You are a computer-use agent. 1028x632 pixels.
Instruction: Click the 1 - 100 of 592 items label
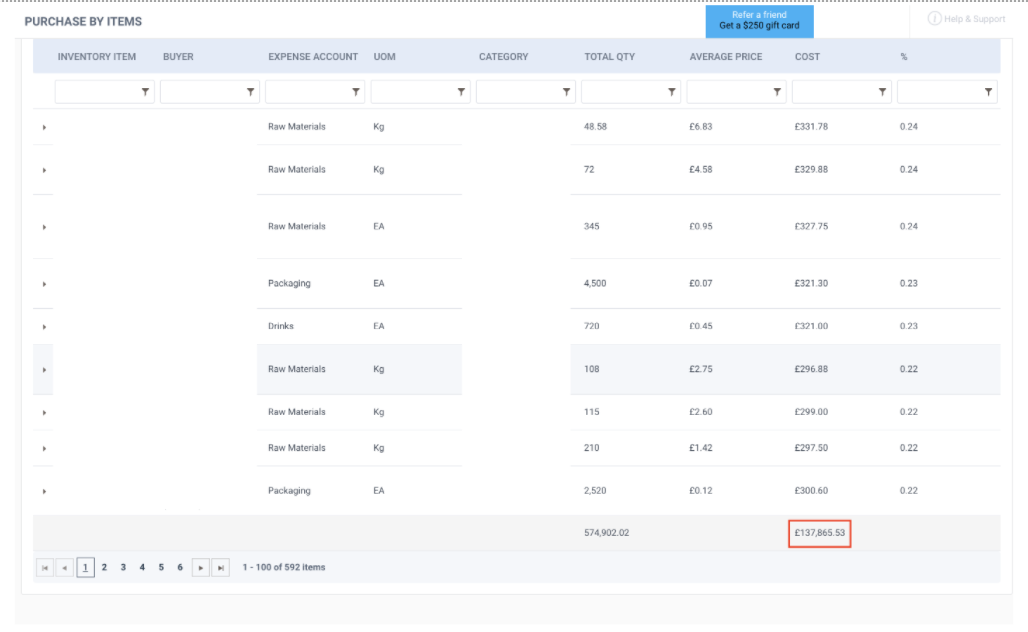click(284, 568)
